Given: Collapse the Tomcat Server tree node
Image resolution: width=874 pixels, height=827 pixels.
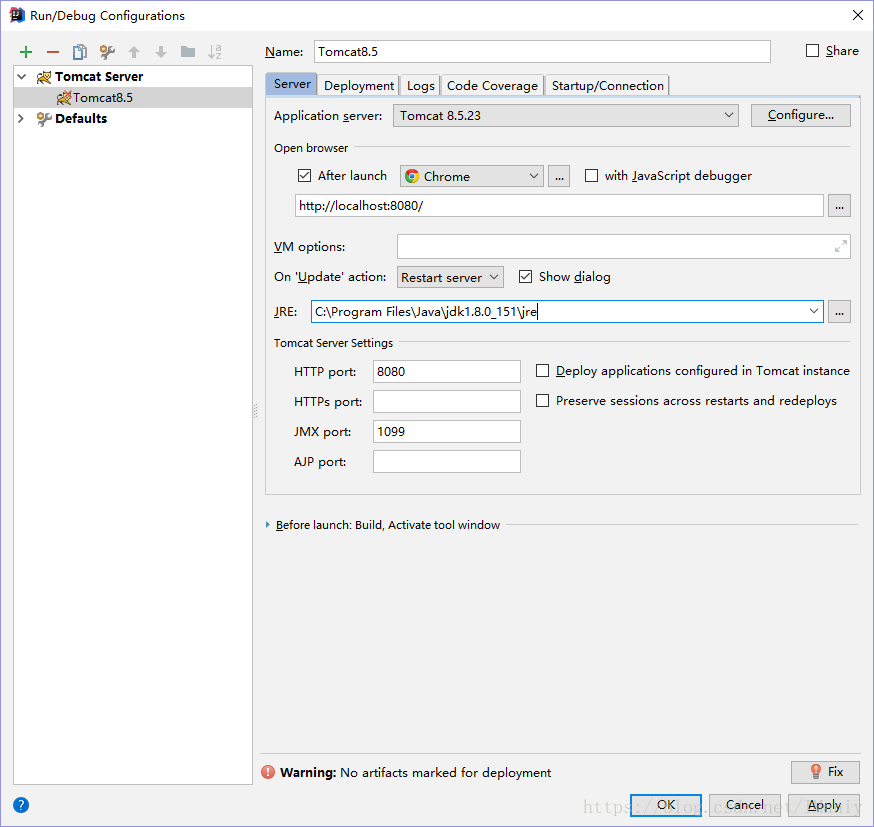Looking at the screenshot, I should pos(22,76).
